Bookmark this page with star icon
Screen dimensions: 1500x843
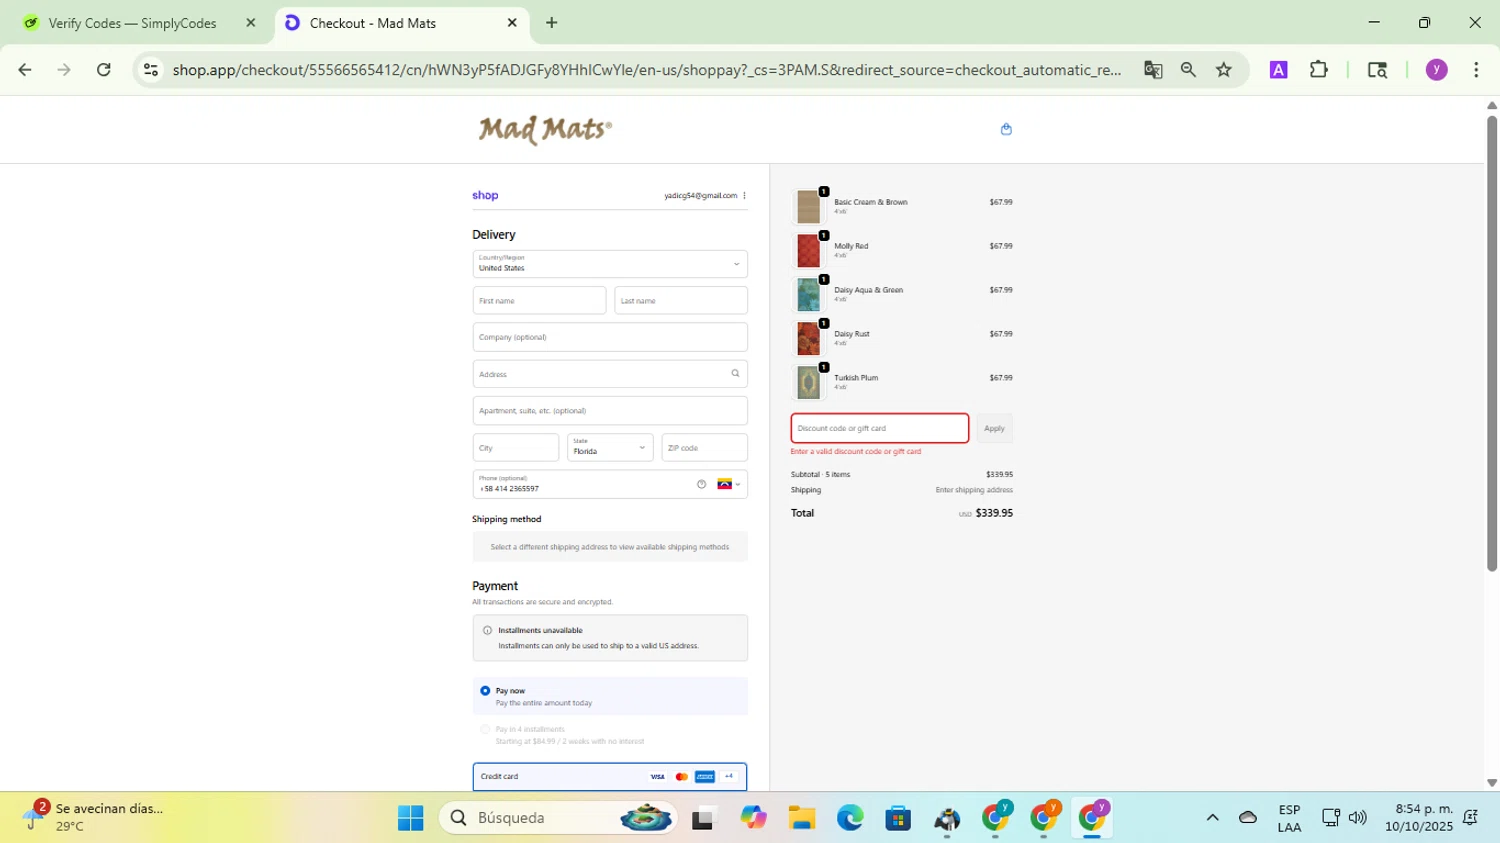coord(1224,70)
